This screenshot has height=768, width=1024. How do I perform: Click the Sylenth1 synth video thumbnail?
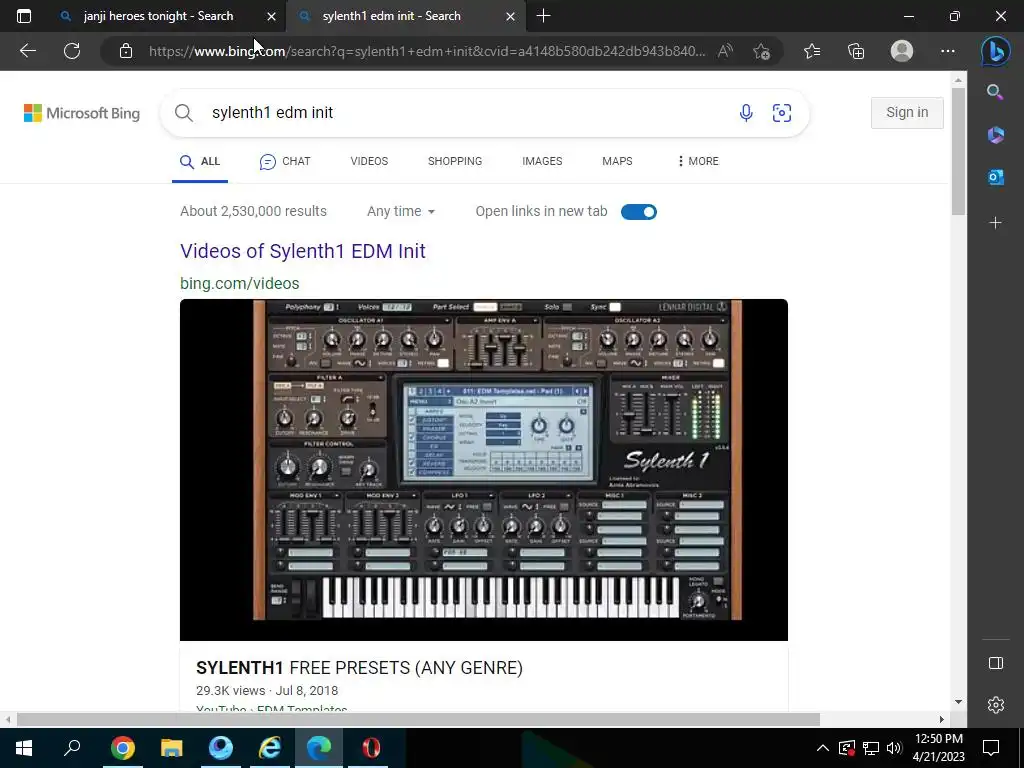click(484, 470)
